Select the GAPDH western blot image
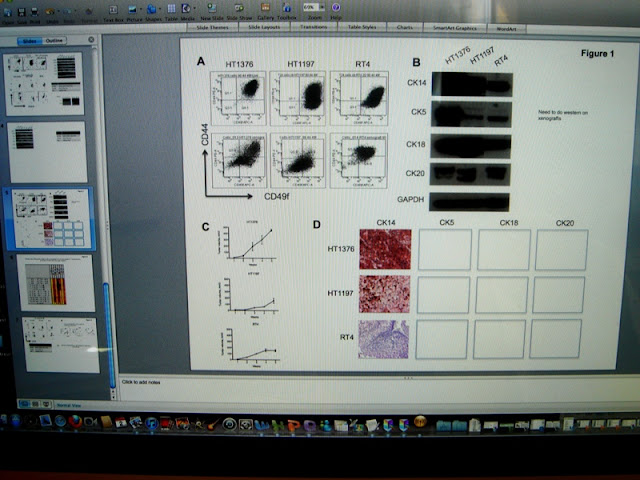The width and height of the screenshot is (640, 480). (x=469, y=202)
